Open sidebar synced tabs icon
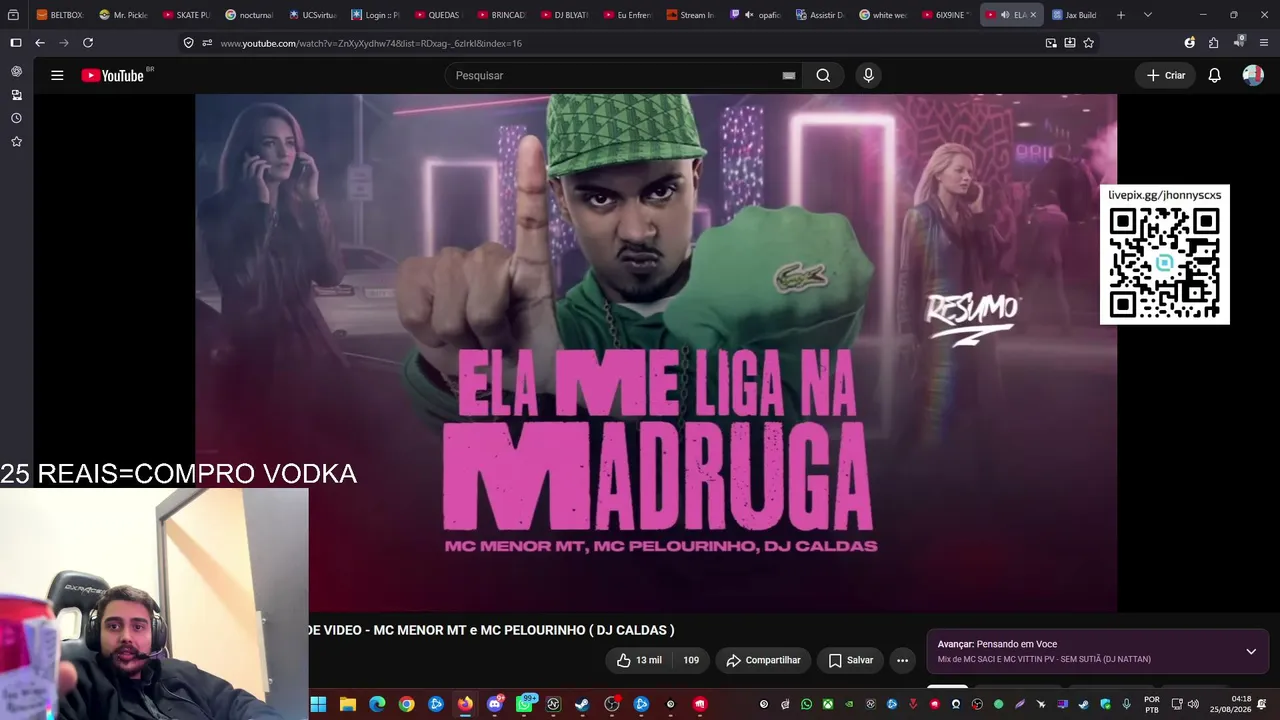This screenshot has height=720, width=1280. tap(16, 95)
